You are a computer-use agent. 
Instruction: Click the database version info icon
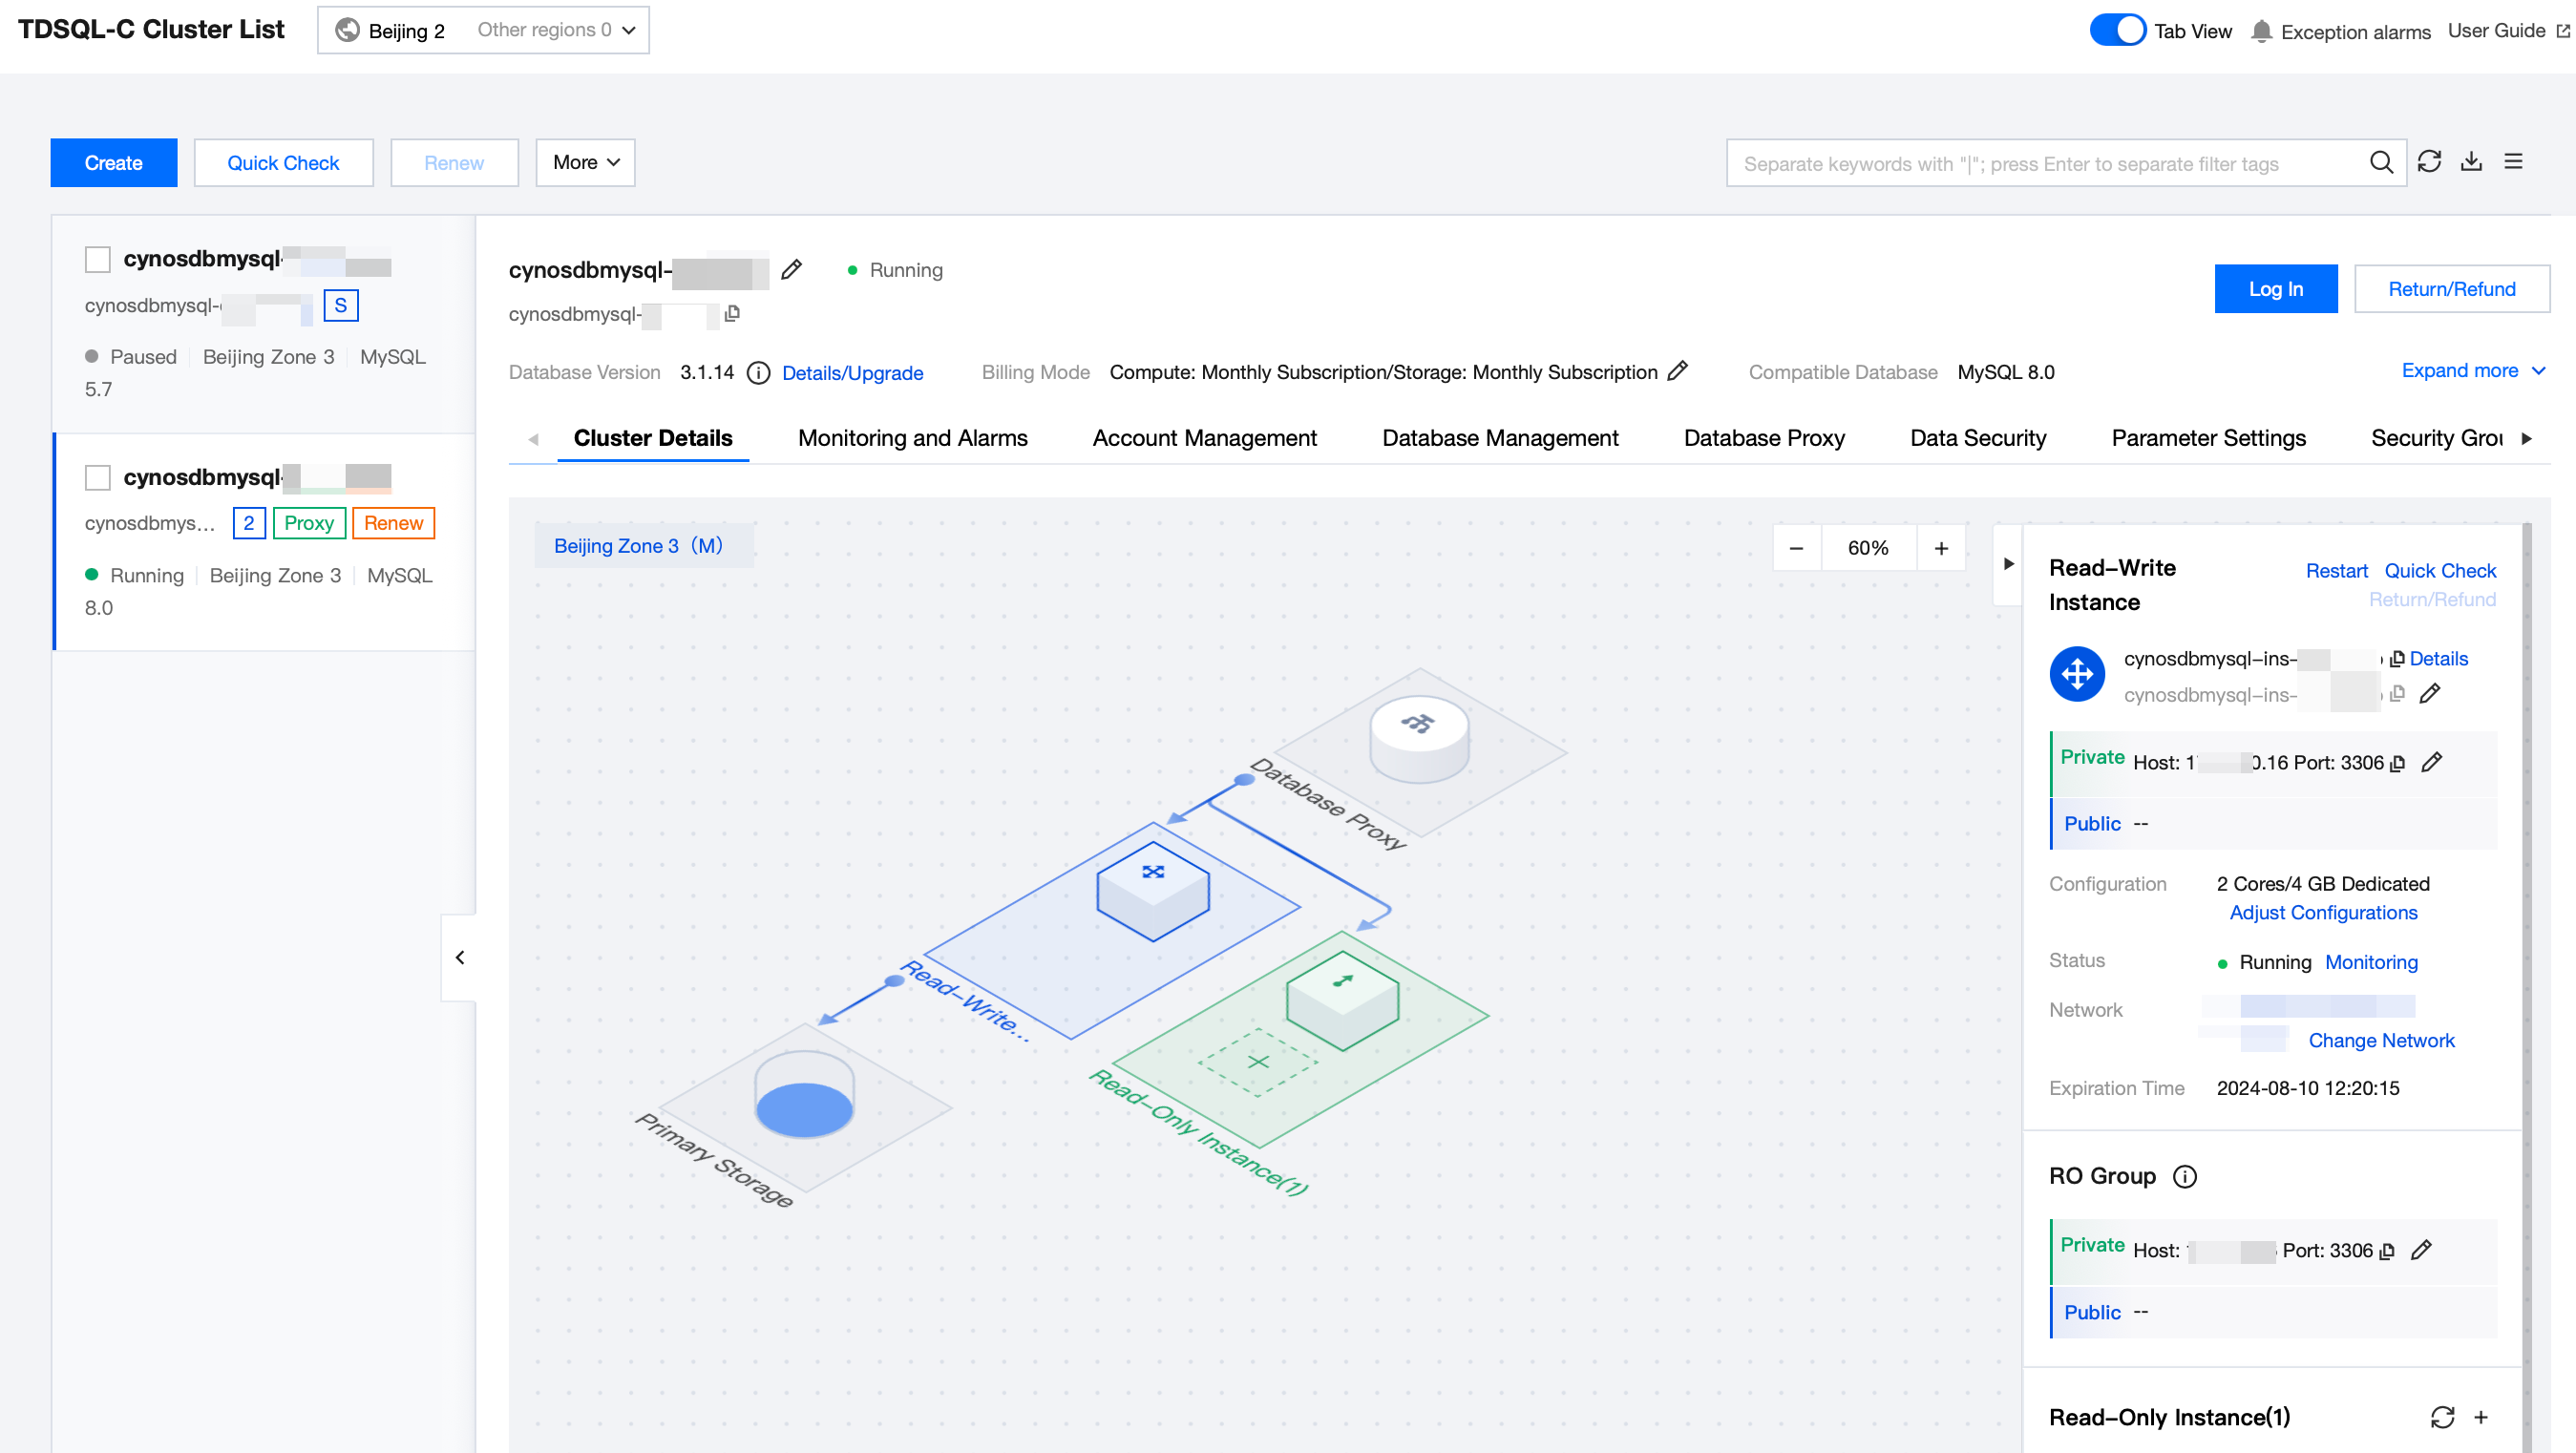click(x=758, y=373)
